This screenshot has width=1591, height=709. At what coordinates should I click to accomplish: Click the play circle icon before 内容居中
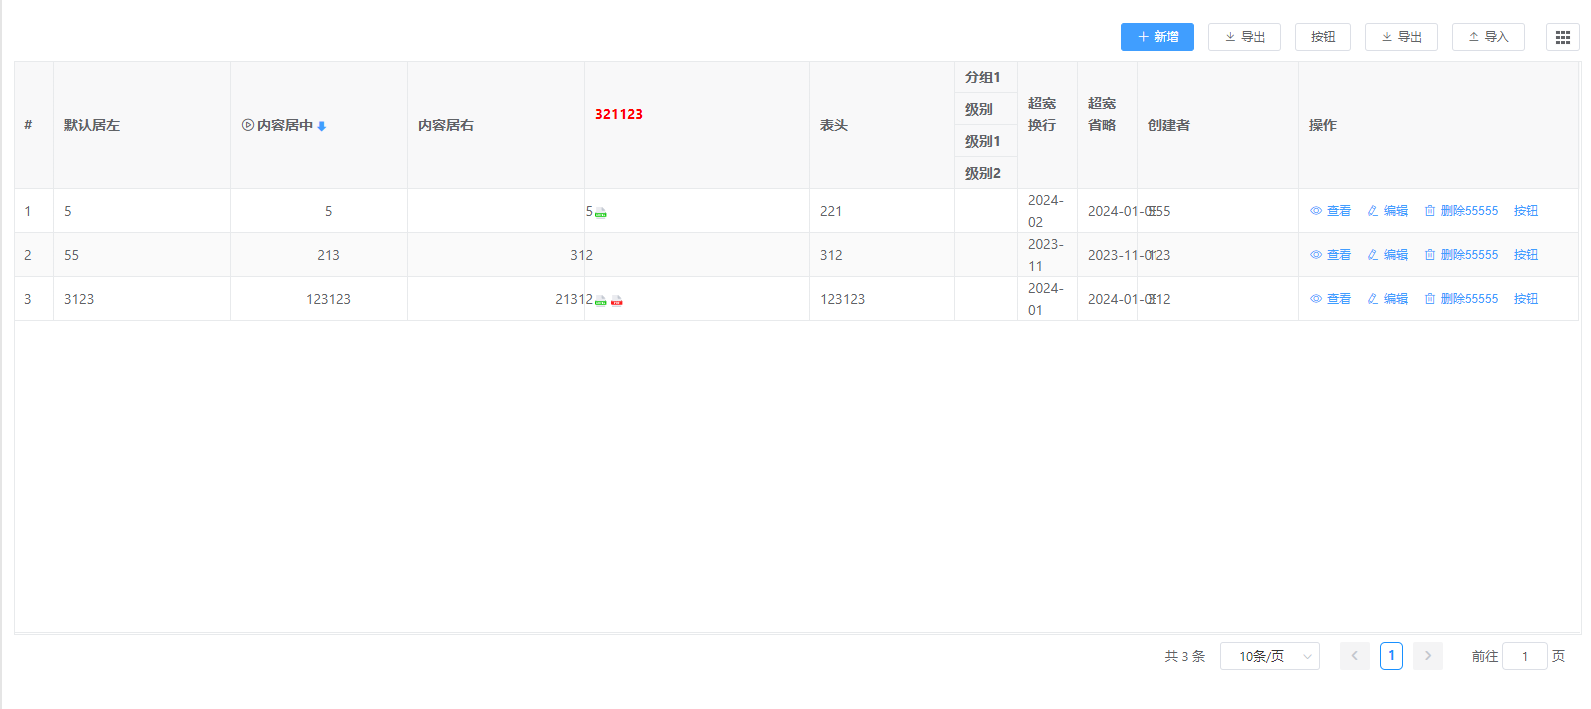[x=247, y=125]
